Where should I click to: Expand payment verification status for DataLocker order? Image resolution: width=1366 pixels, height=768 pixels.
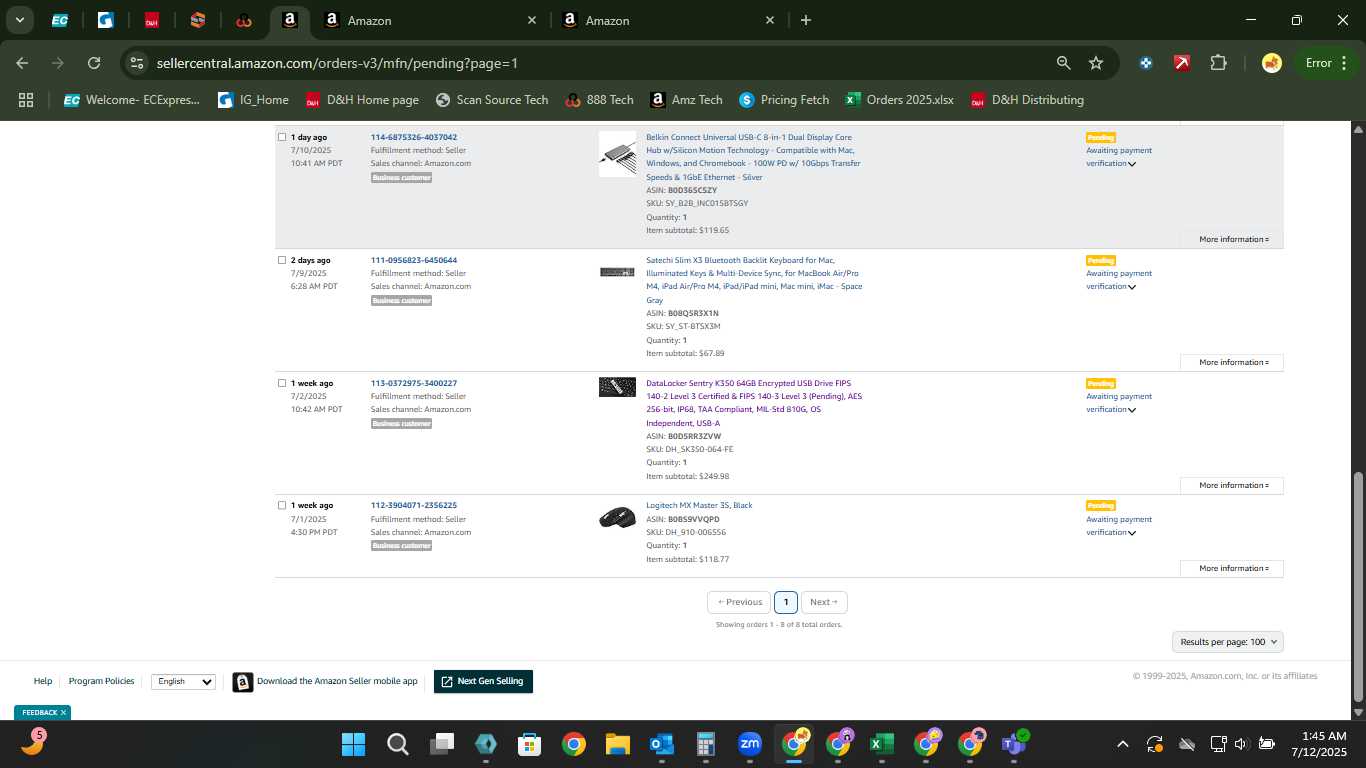point(1131,410)
